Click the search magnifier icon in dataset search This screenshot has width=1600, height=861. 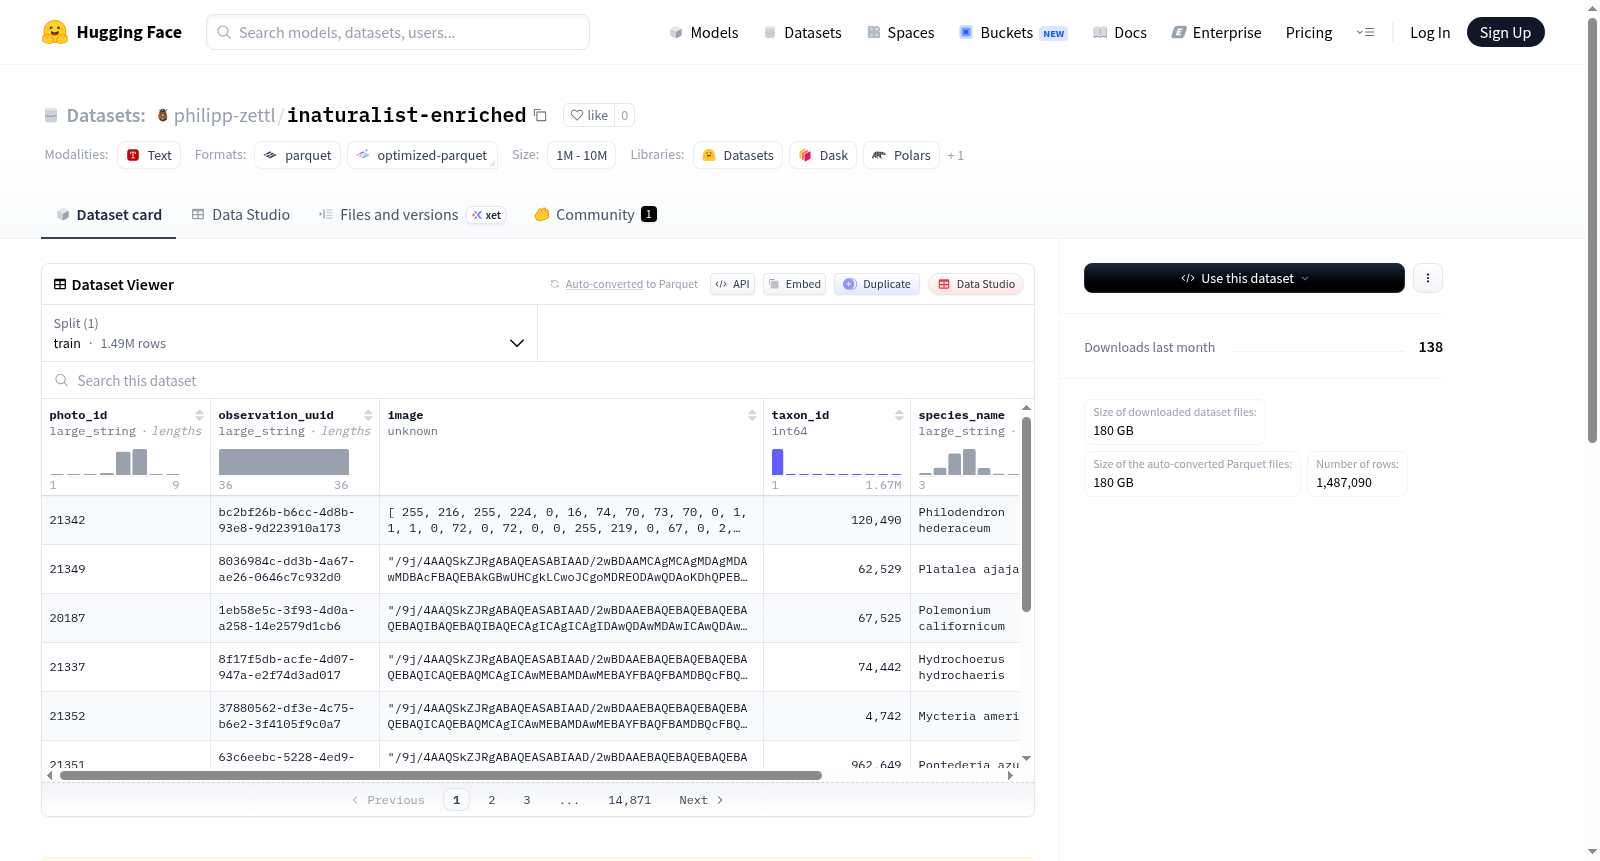62,380
